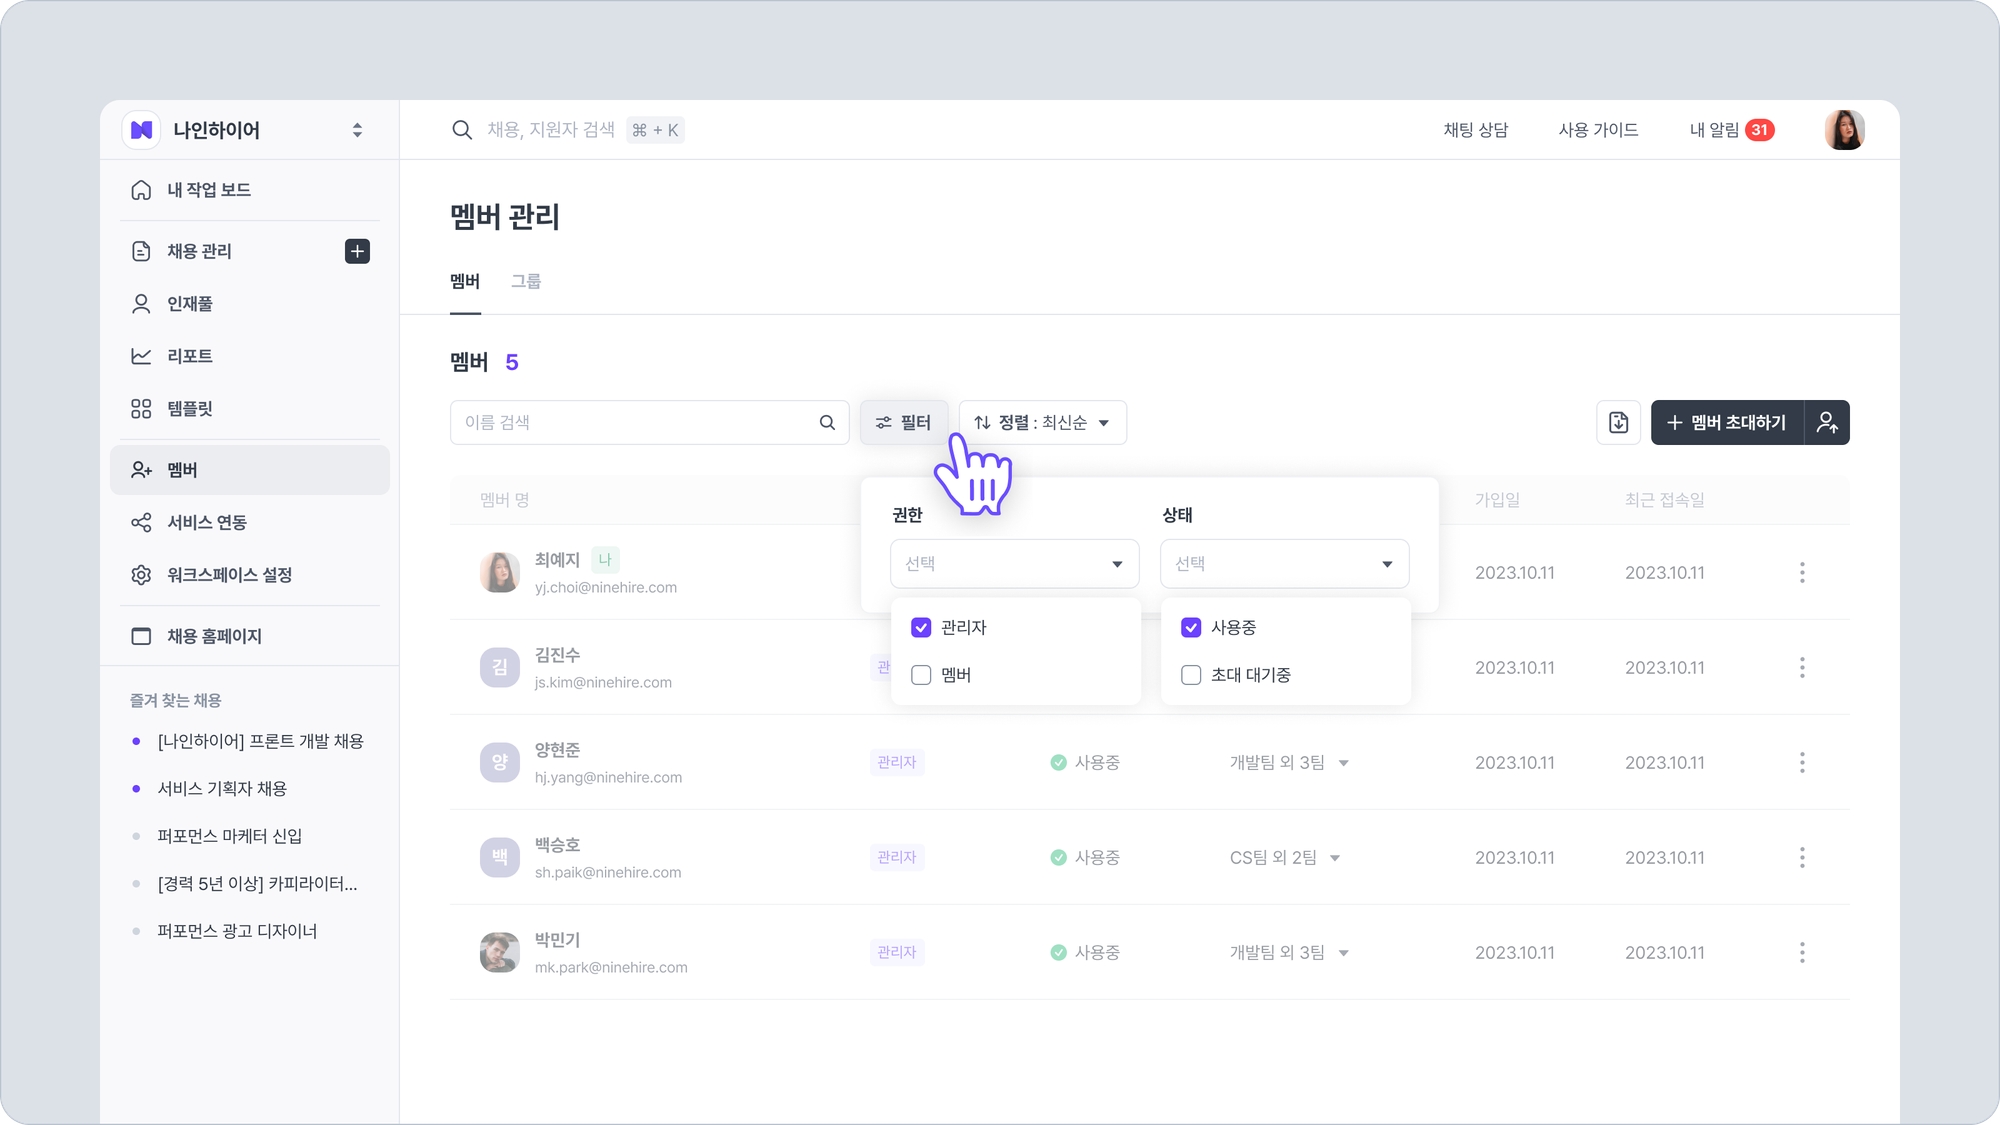Open the 상태 선택 dropdown

coord(1284,564)
